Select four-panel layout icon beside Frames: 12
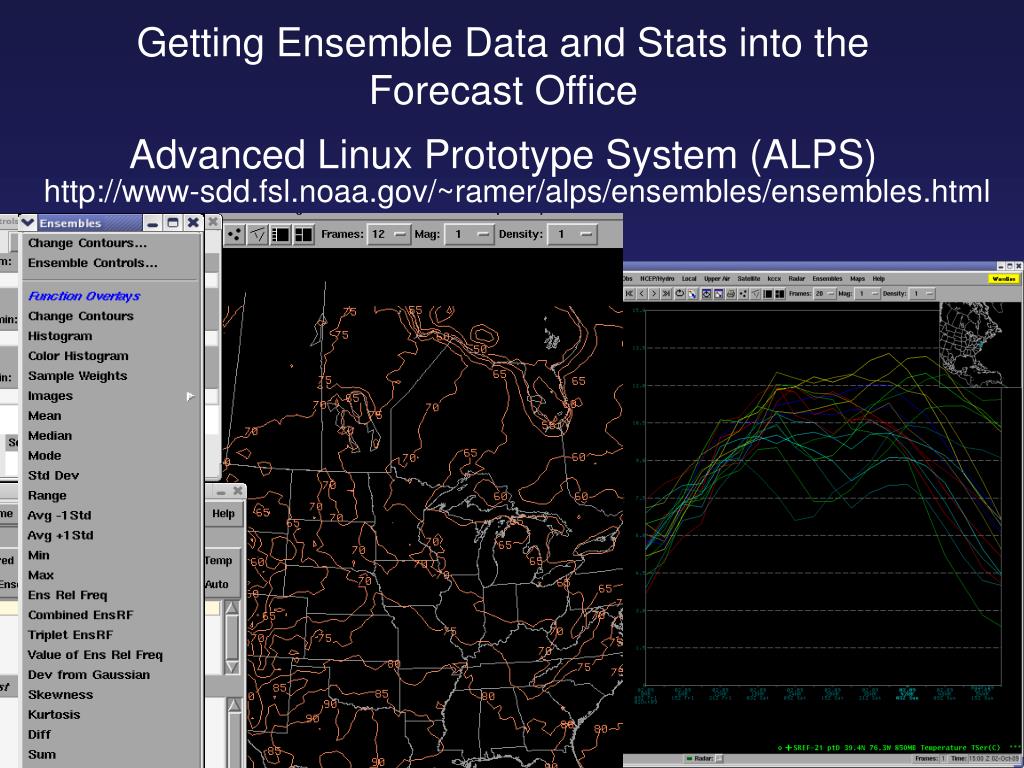The image size is (1024, 768). click(304, 234)
